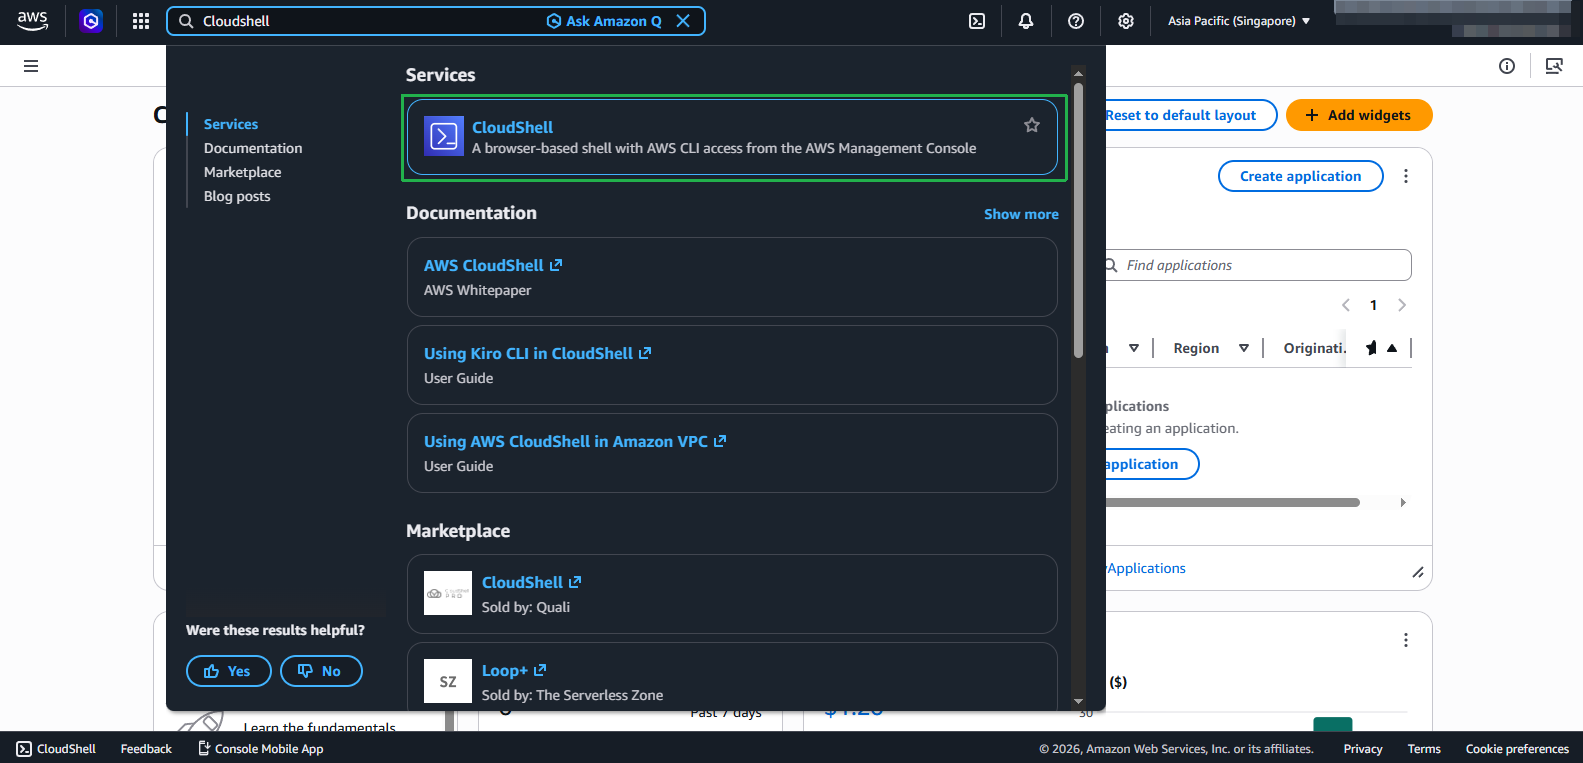Click the search results scrollbar up arrow

[1078, 73]
